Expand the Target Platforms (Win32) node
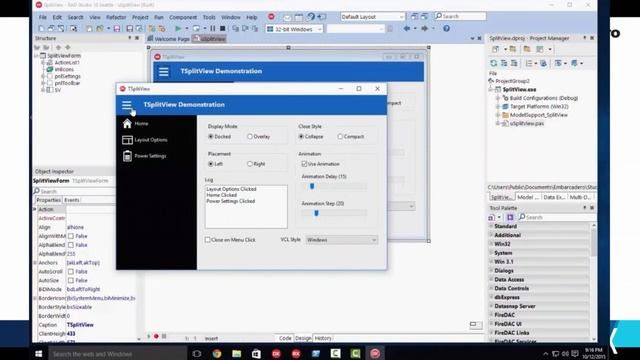640x360 pixels. point(498,107)
